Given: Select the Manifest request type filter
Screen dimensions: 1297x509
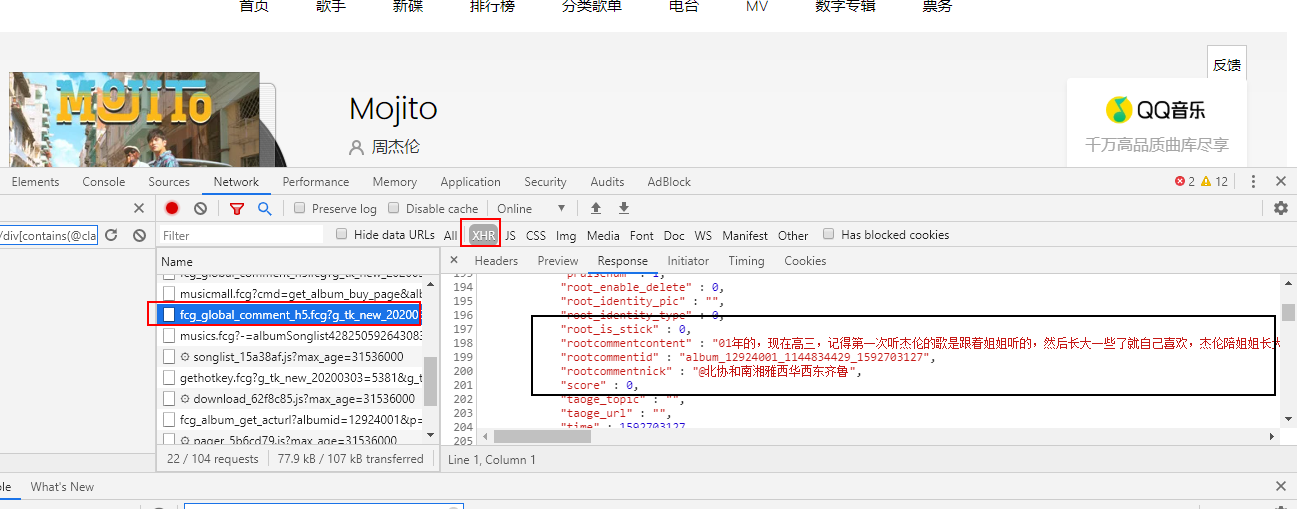Looking at the screenshot, I should (745, 235).
